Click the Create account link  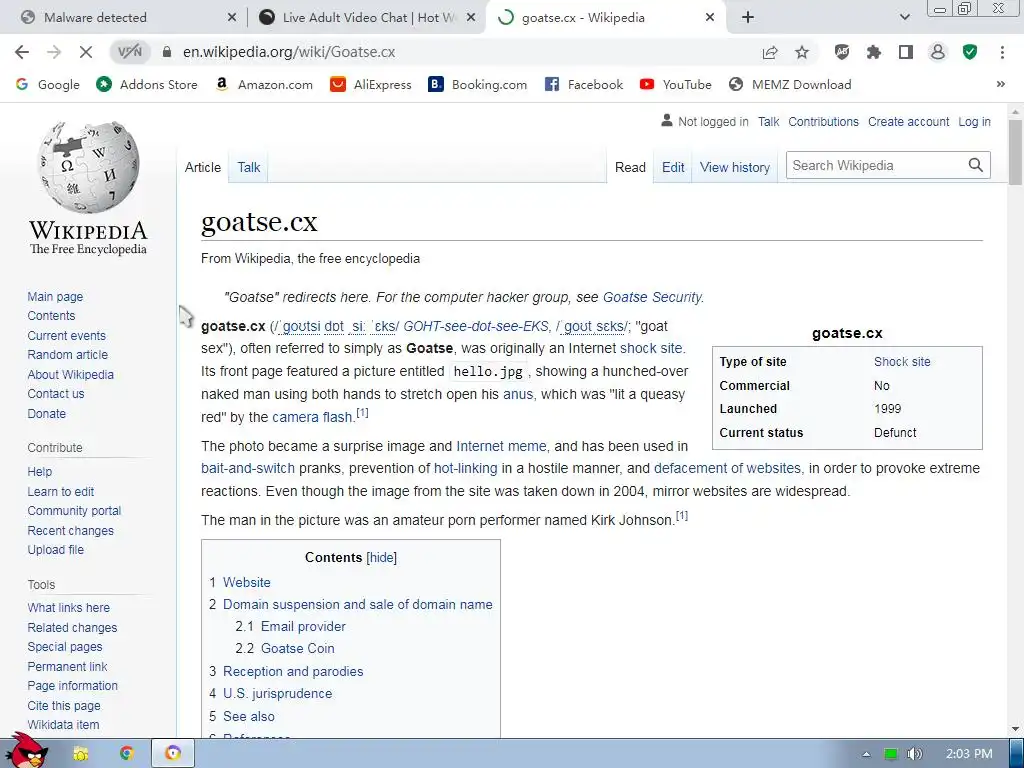908,121
